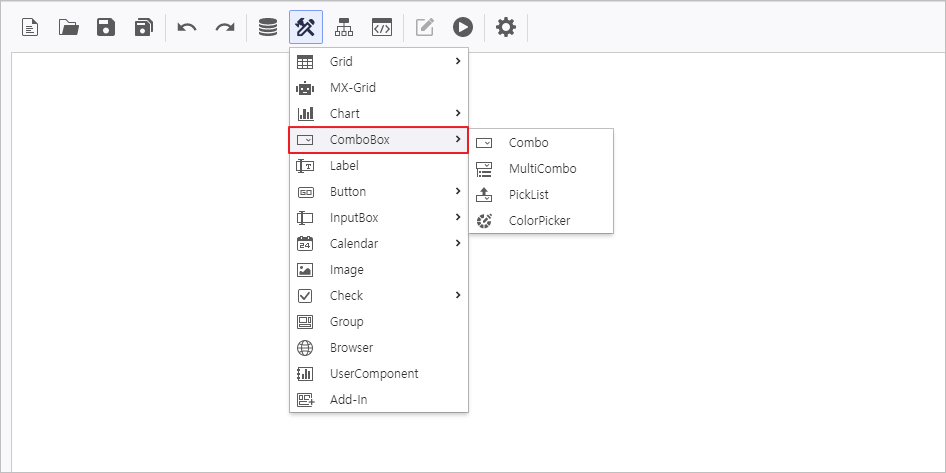The width and height of the screenshot is (946, 473).
Task: Select ColorPicker component from submenu
Action: (x=539, y=221)
